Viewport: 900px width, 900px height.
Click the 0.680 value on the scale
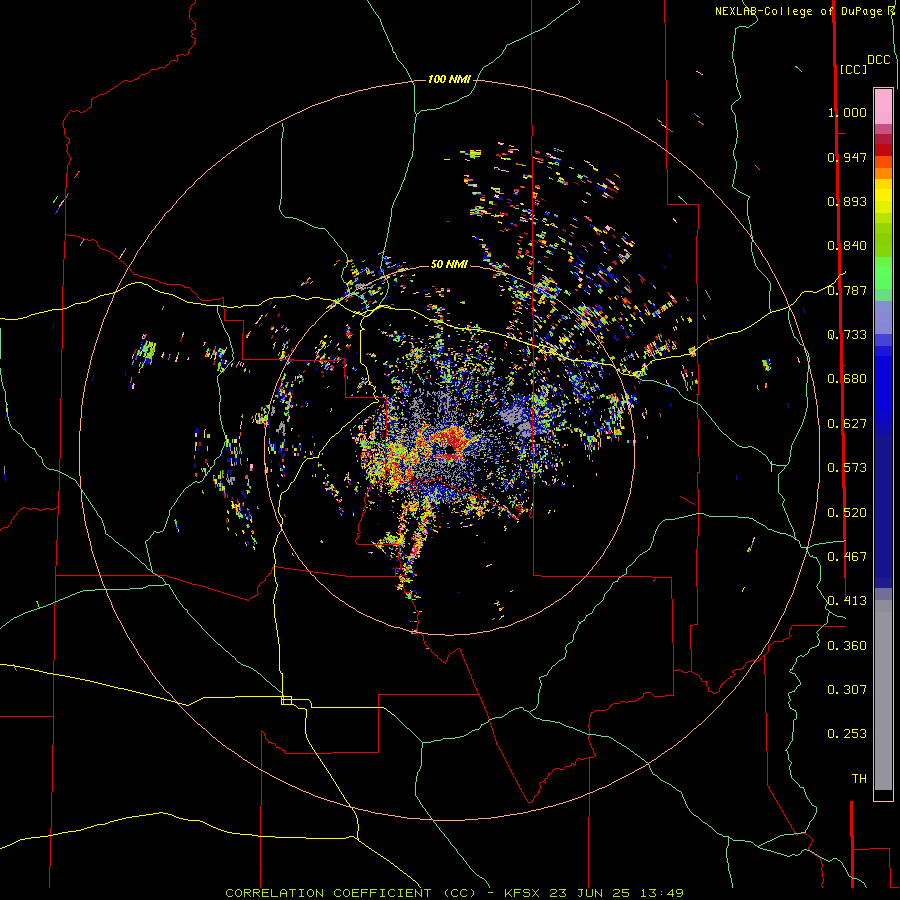tap(847, 379)
